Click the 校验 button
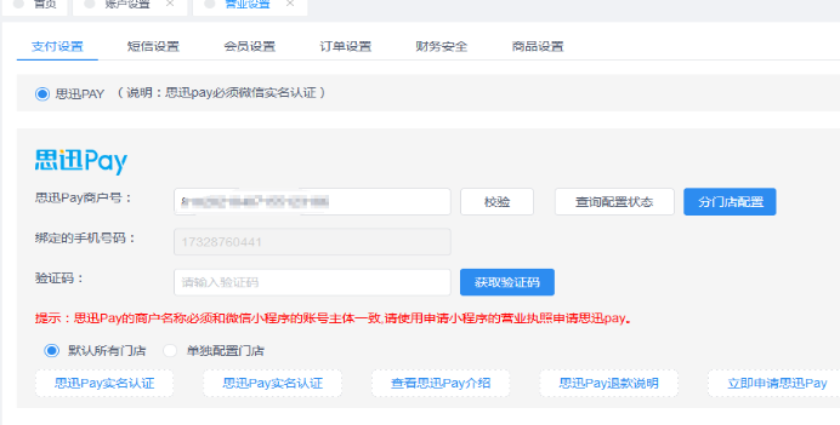840x425 pixels. click(497, 202)
